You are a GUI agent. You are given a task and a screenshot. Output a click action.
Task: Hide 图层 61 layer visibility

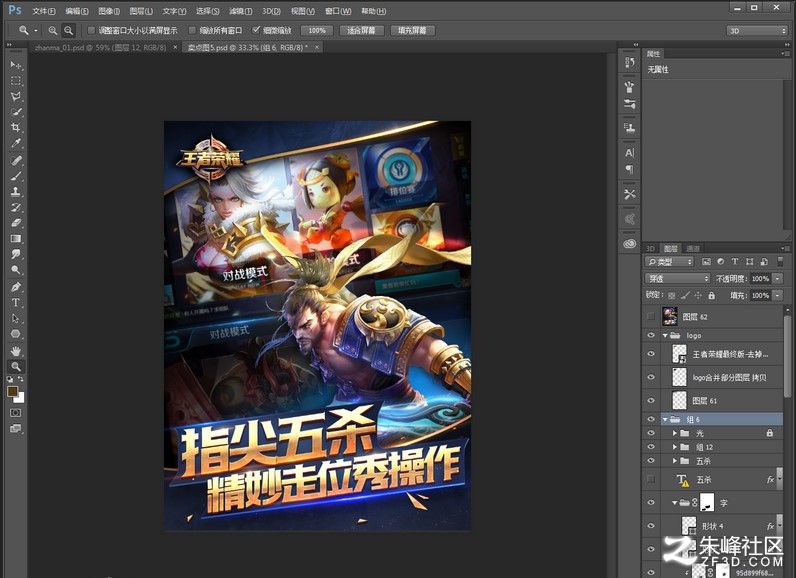pos(651,400)
